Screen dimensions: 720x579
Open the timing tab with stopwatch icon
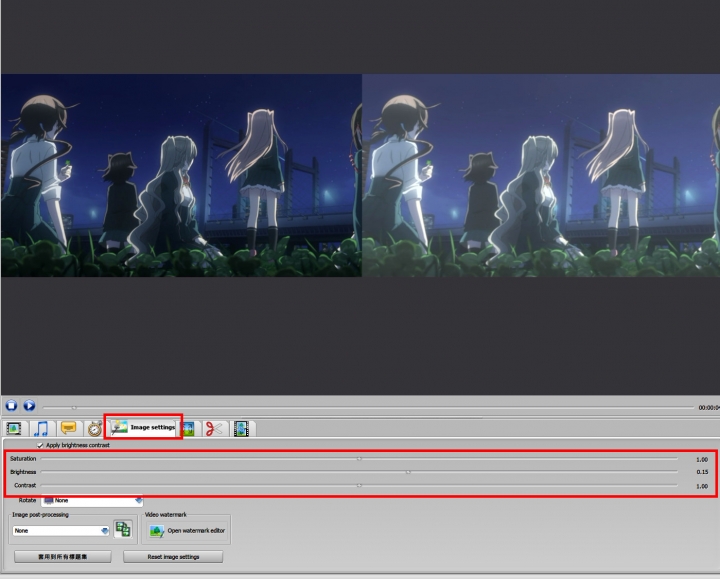(x=95, y=428)
